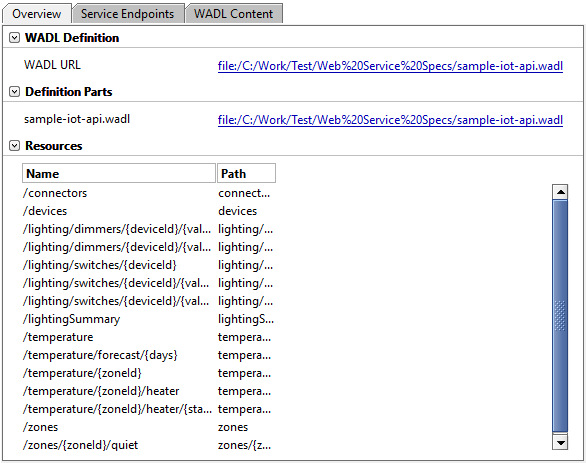This screenshot has height=463, width=586.
Task: Click the resources list scrollbar thumb
Action: tap(560, 316)
